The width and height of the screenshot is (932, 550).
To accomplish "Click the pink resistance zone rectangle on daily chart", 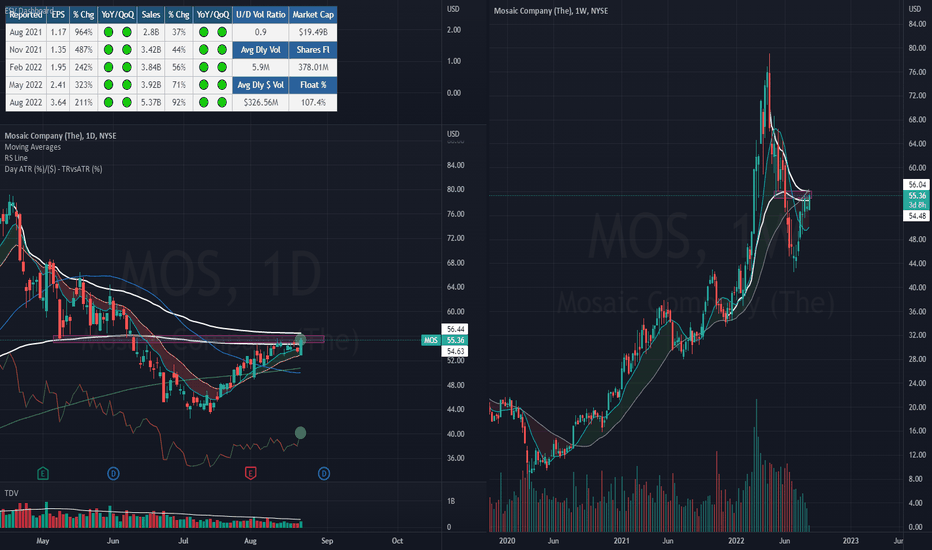I will [189, 340].
